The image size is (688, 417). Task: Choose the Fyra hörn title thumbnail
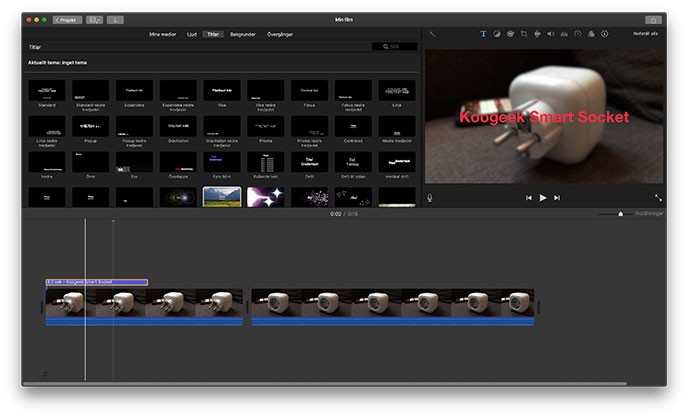[x=222, y=162]
